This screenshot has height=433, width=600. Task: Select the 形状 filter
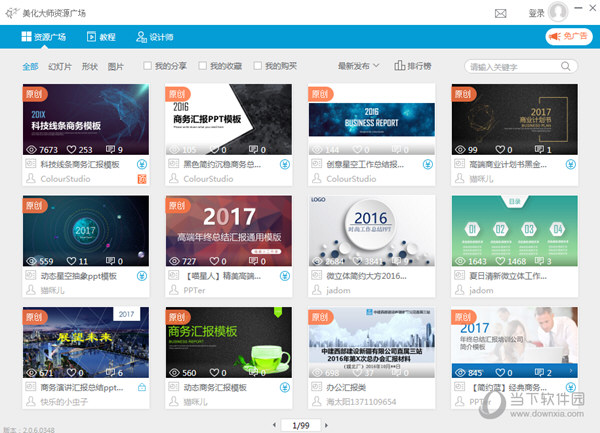coord(90,67)
